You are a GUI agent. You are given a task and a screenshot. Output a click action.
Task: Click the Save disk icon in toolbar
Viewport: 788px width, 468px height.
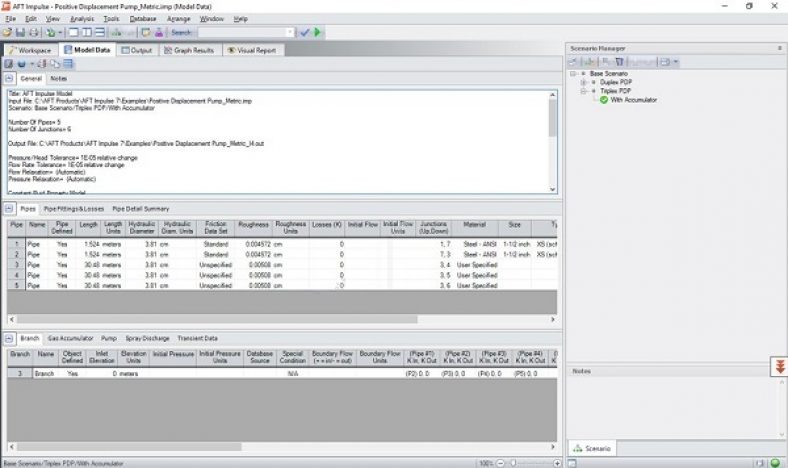(x=19, y=32)
